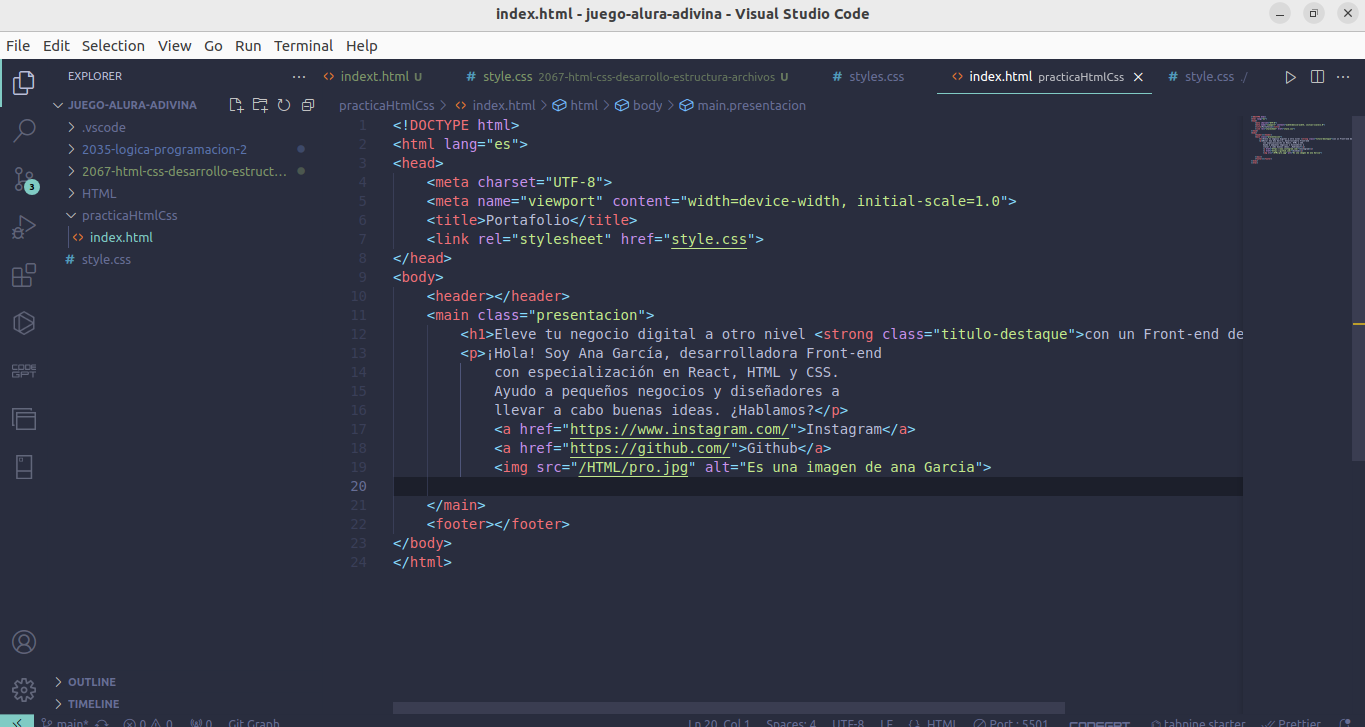Collapse the JUEGO-ALURA-ADIVINA section

pyautogui.click(x=132, y=105)
